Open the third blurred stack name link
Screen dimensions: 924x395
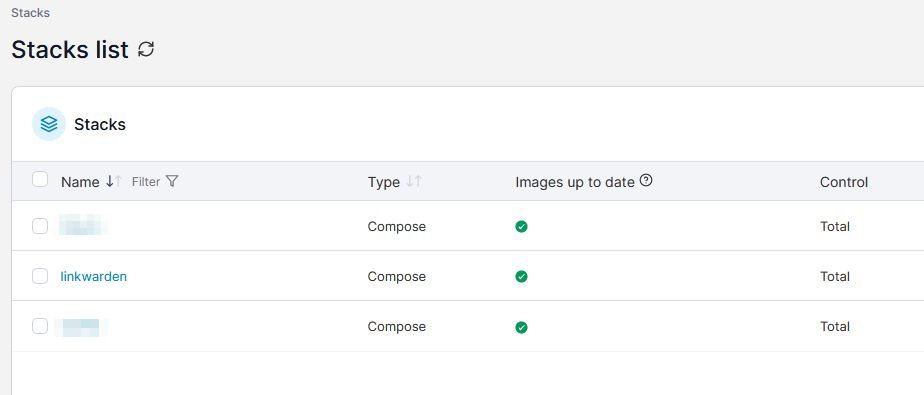(x=81, y=327)
